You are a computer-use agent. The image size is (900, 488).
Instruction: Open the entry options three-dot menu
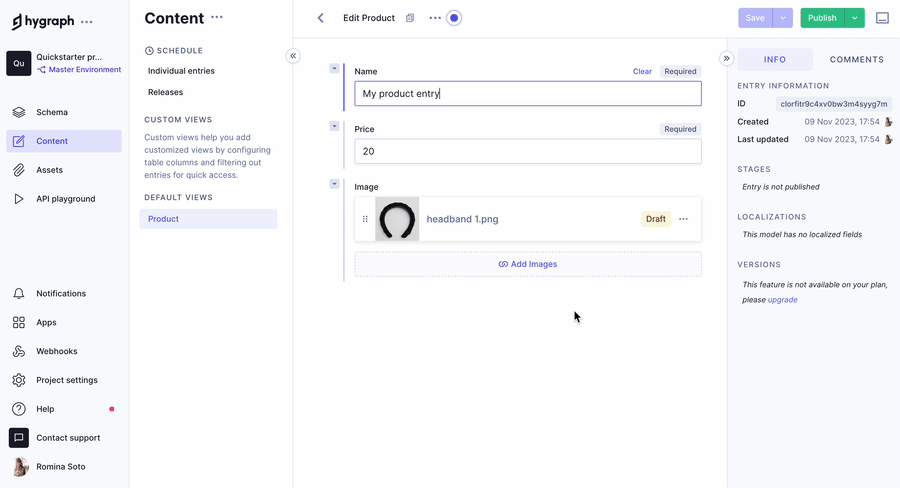(434, 18)
